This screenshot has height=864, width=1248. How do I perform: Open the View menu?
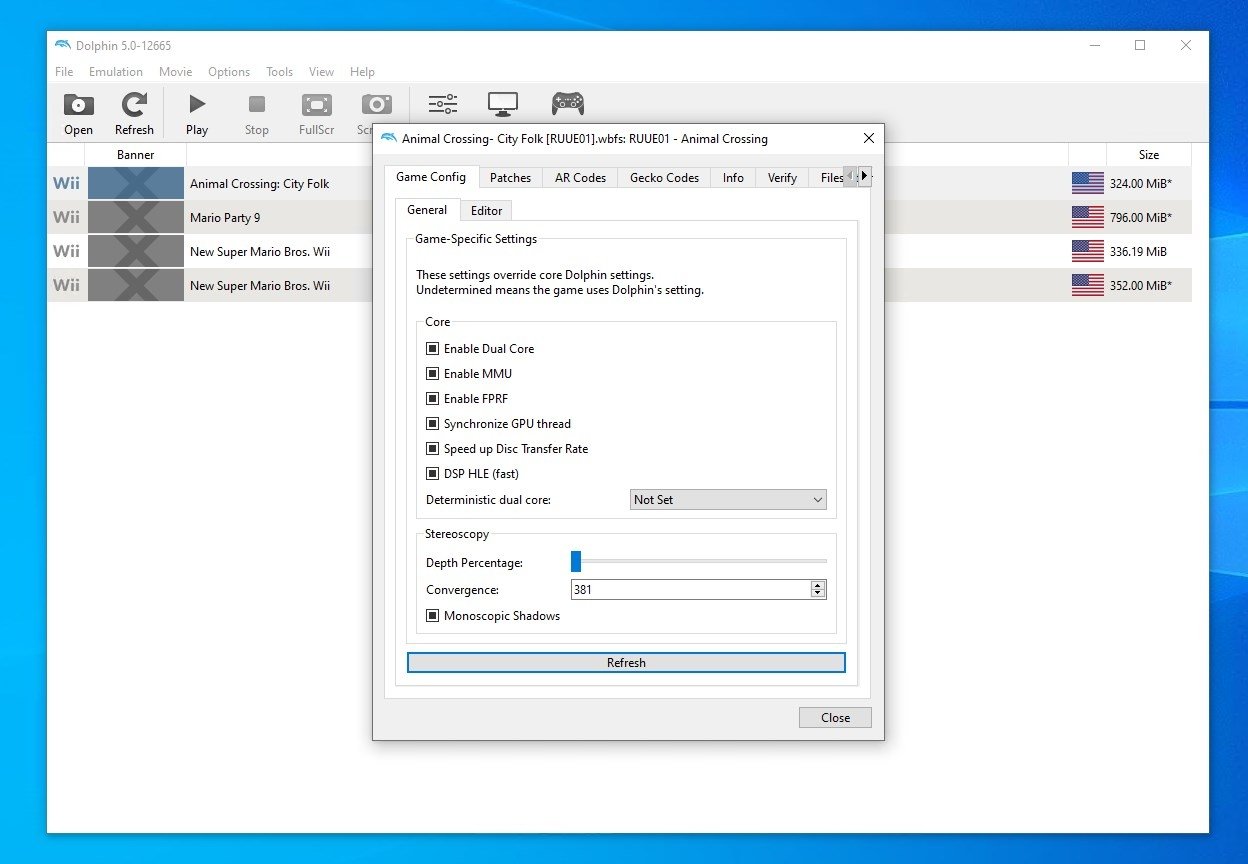point(321,72)
